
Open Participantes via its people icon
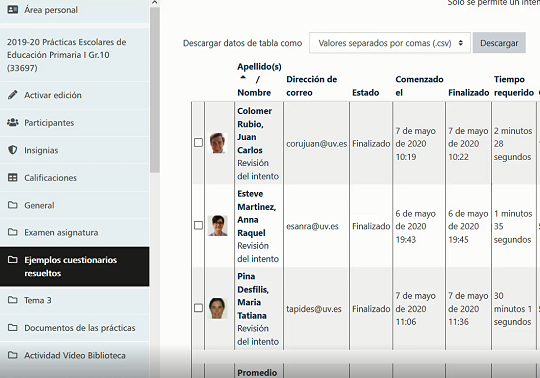(x=13, y=122)
